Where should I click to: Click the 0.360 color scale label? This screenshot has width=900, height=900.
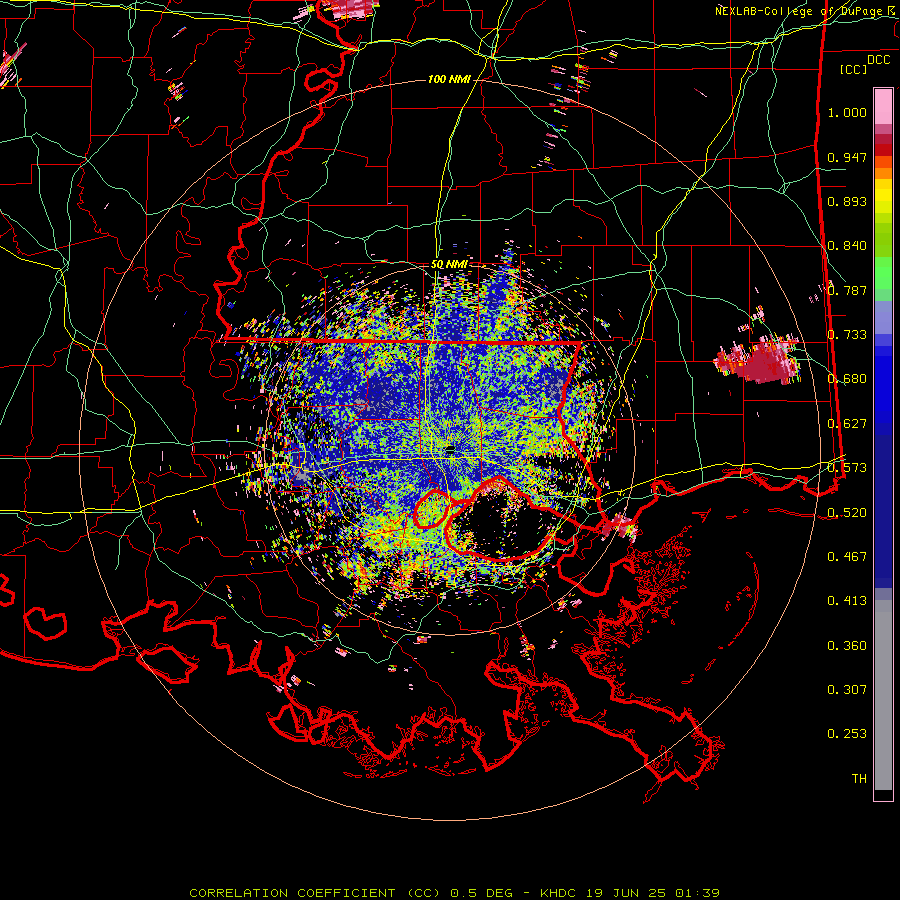point(847,646)
